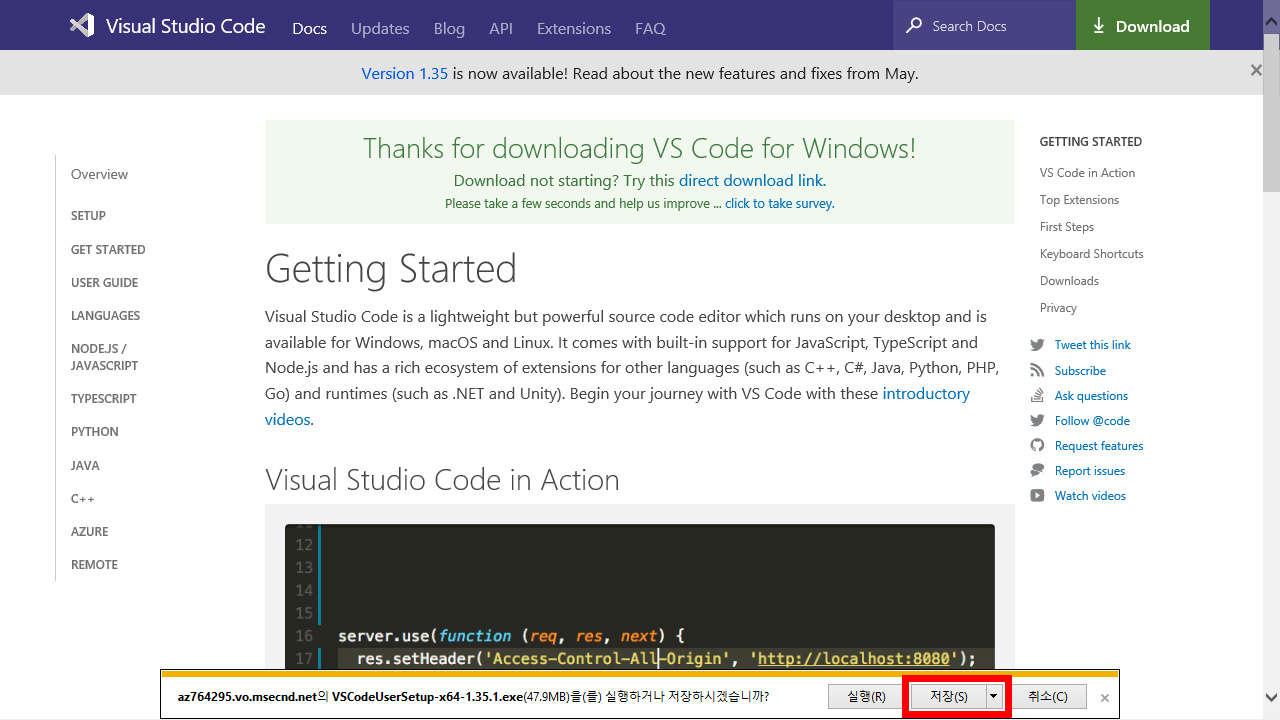Open the Docs menu item
1280x720 pixels.
coord(309,28)
